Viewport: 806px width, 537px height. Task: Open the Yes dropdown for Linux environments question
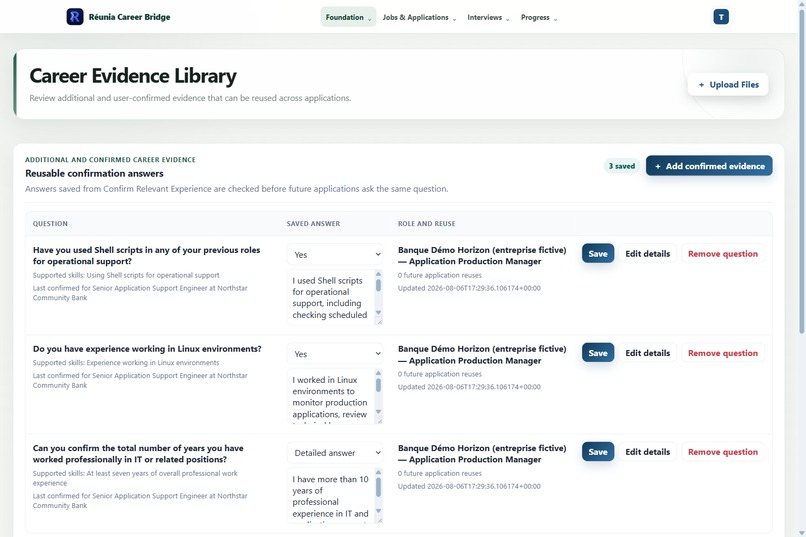[335, 354]
